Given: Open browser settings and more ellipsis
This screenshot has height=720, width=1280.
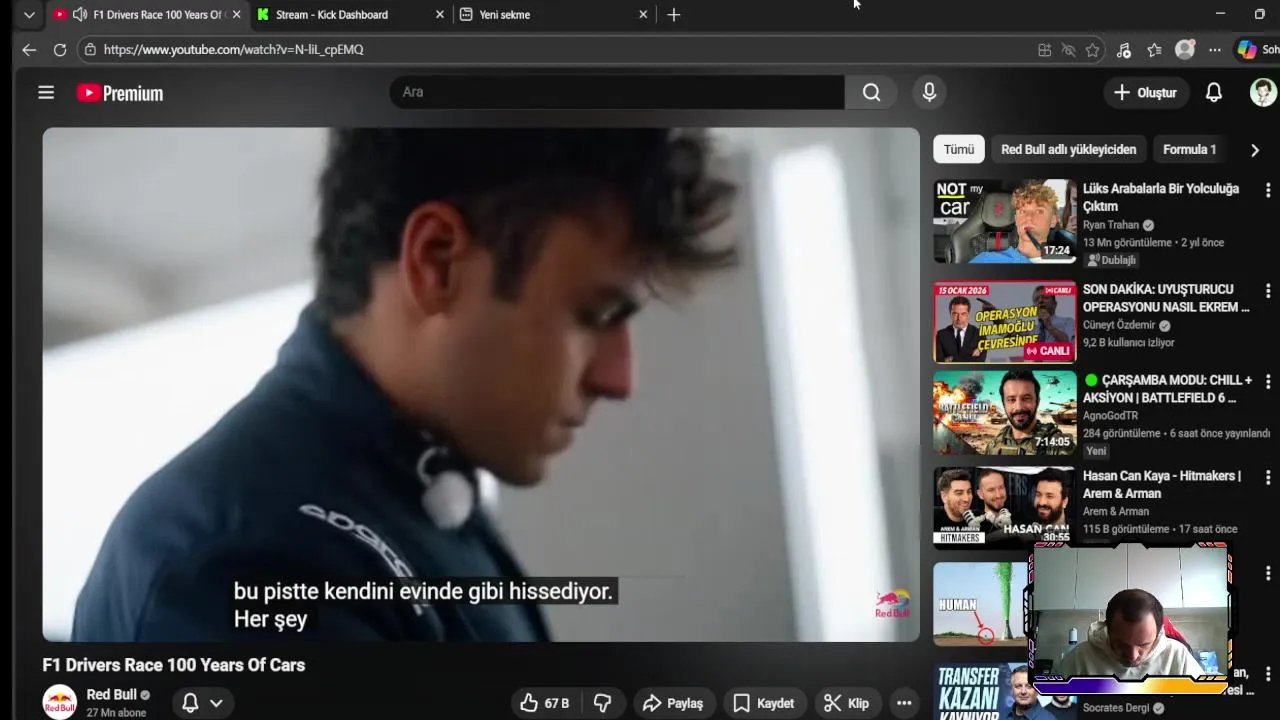Looking at the screenshot, I should [1214, 49].
